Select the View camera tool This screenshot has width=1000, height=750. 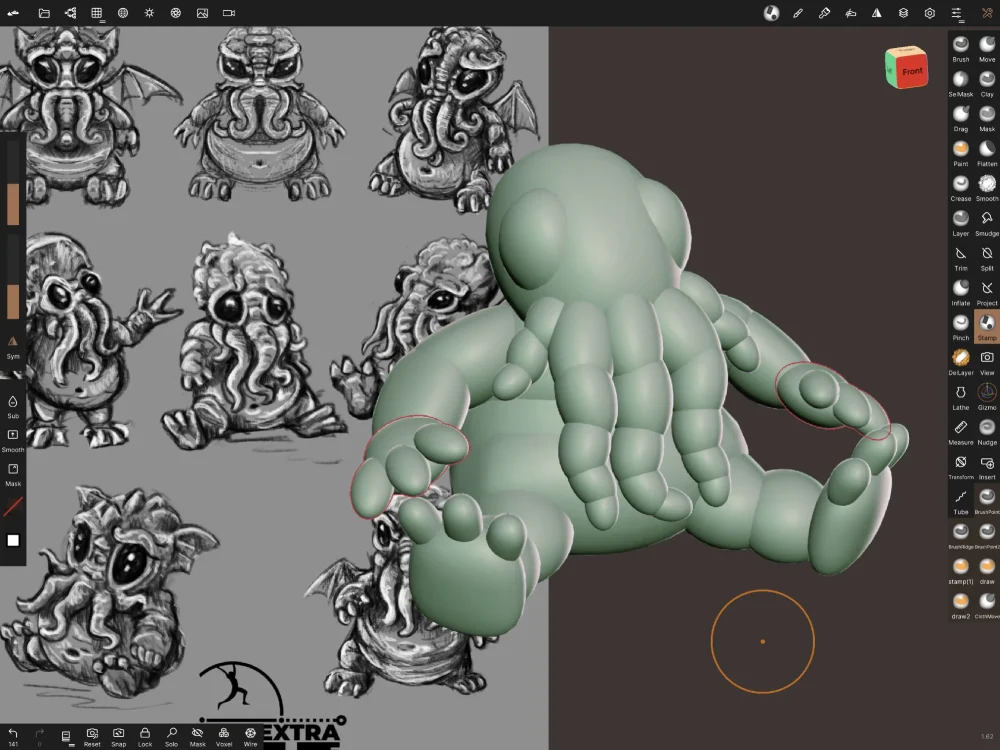pos(987,362)
